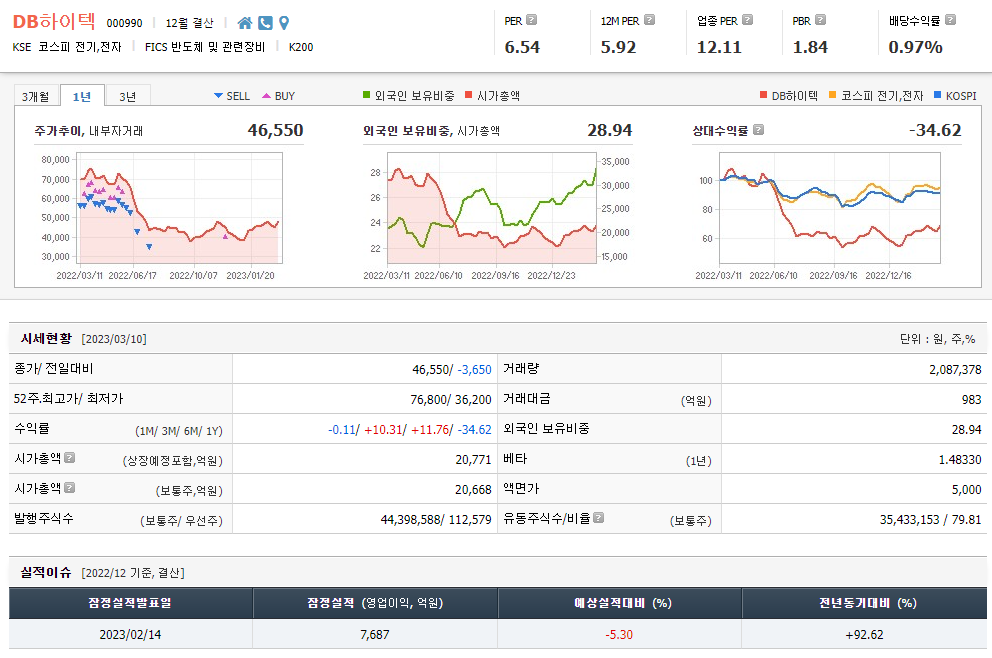Click the pink BUY triangle legend marker
Screen dimensions: 992x658
(x=266, y=96)
